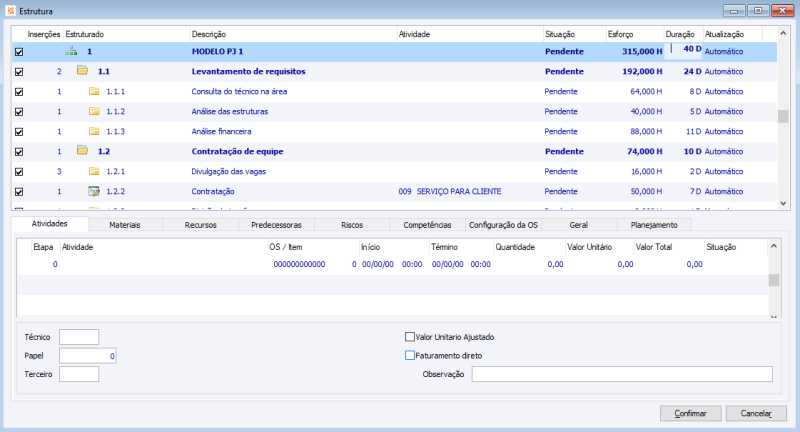Click the Papel input field
Viewport: 800px width, 432px height.
(88, 356)
